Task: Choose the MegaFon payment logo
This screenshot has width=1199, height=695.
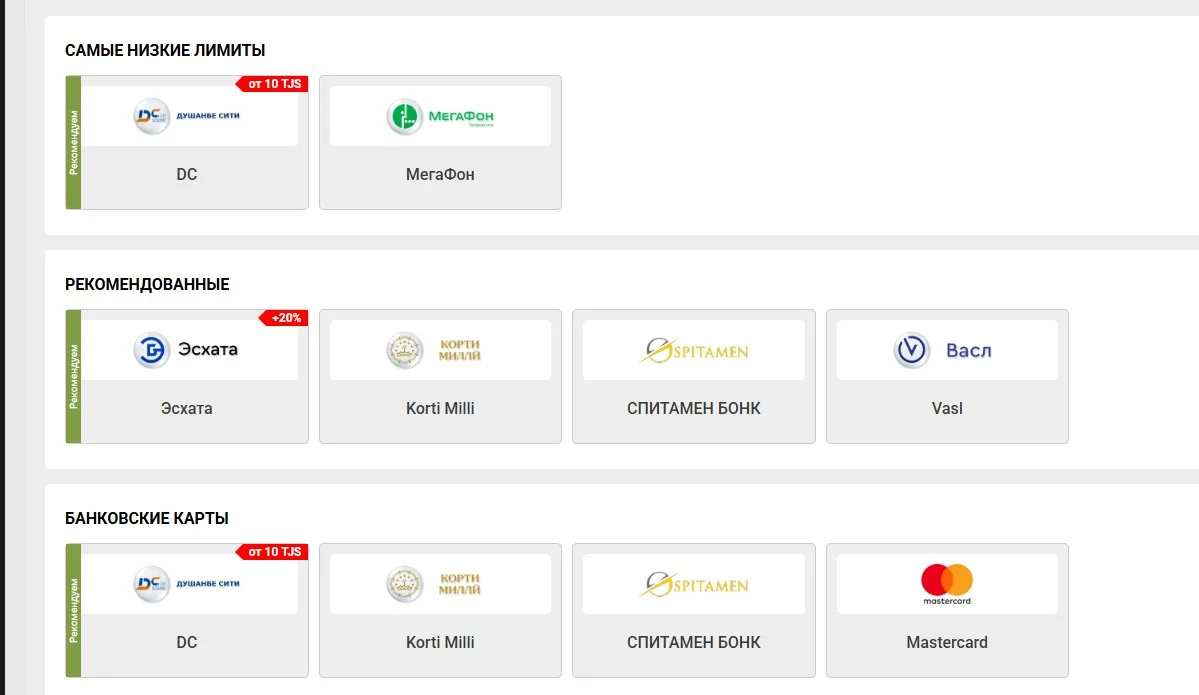Action: click(440, 116)
